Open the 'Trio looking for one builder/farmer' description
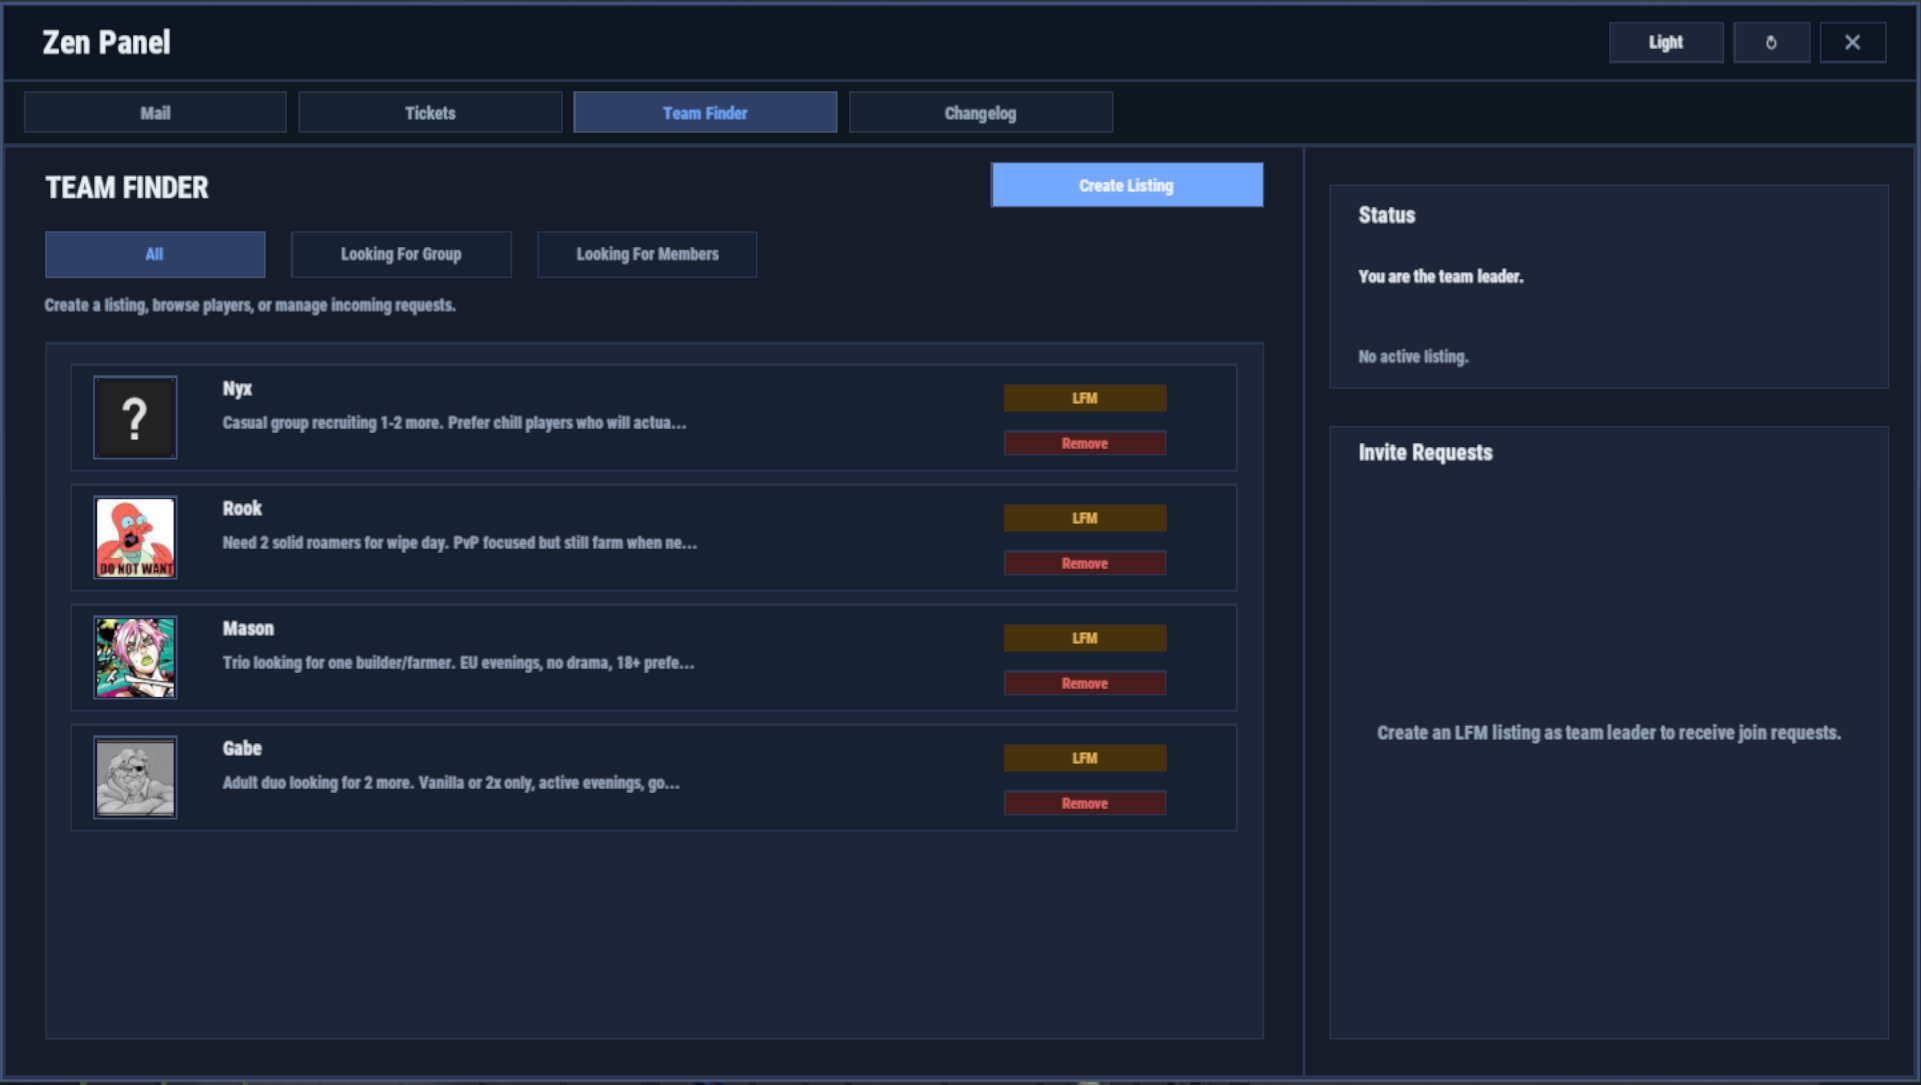 (x=458, y=663)
